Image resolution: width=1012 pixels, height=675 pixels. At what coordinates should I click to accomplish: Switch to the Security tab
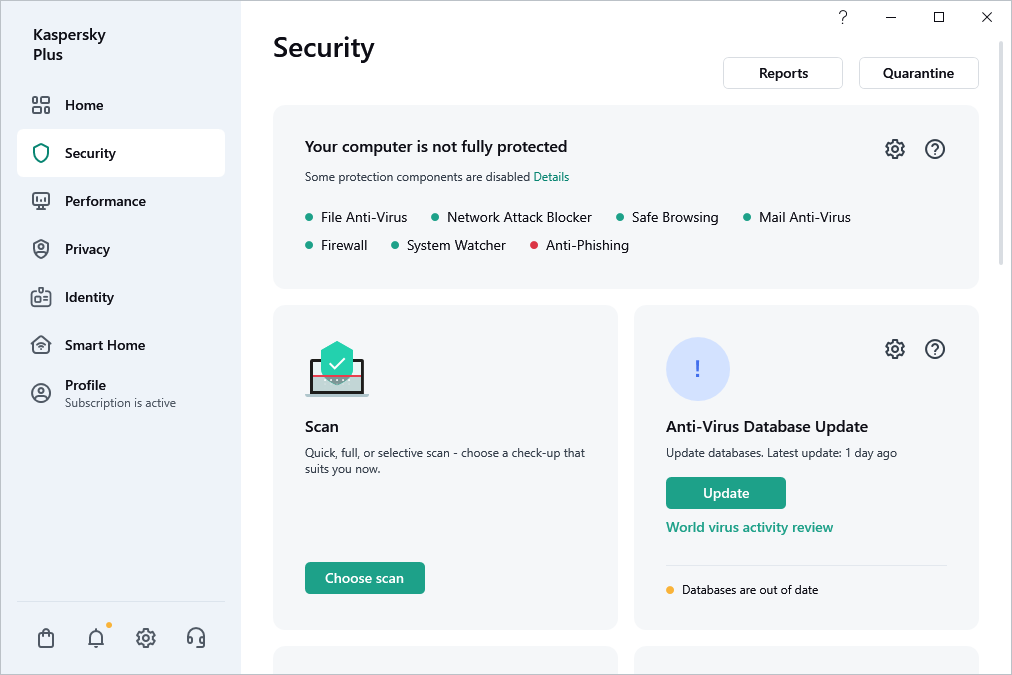[92, 153]
